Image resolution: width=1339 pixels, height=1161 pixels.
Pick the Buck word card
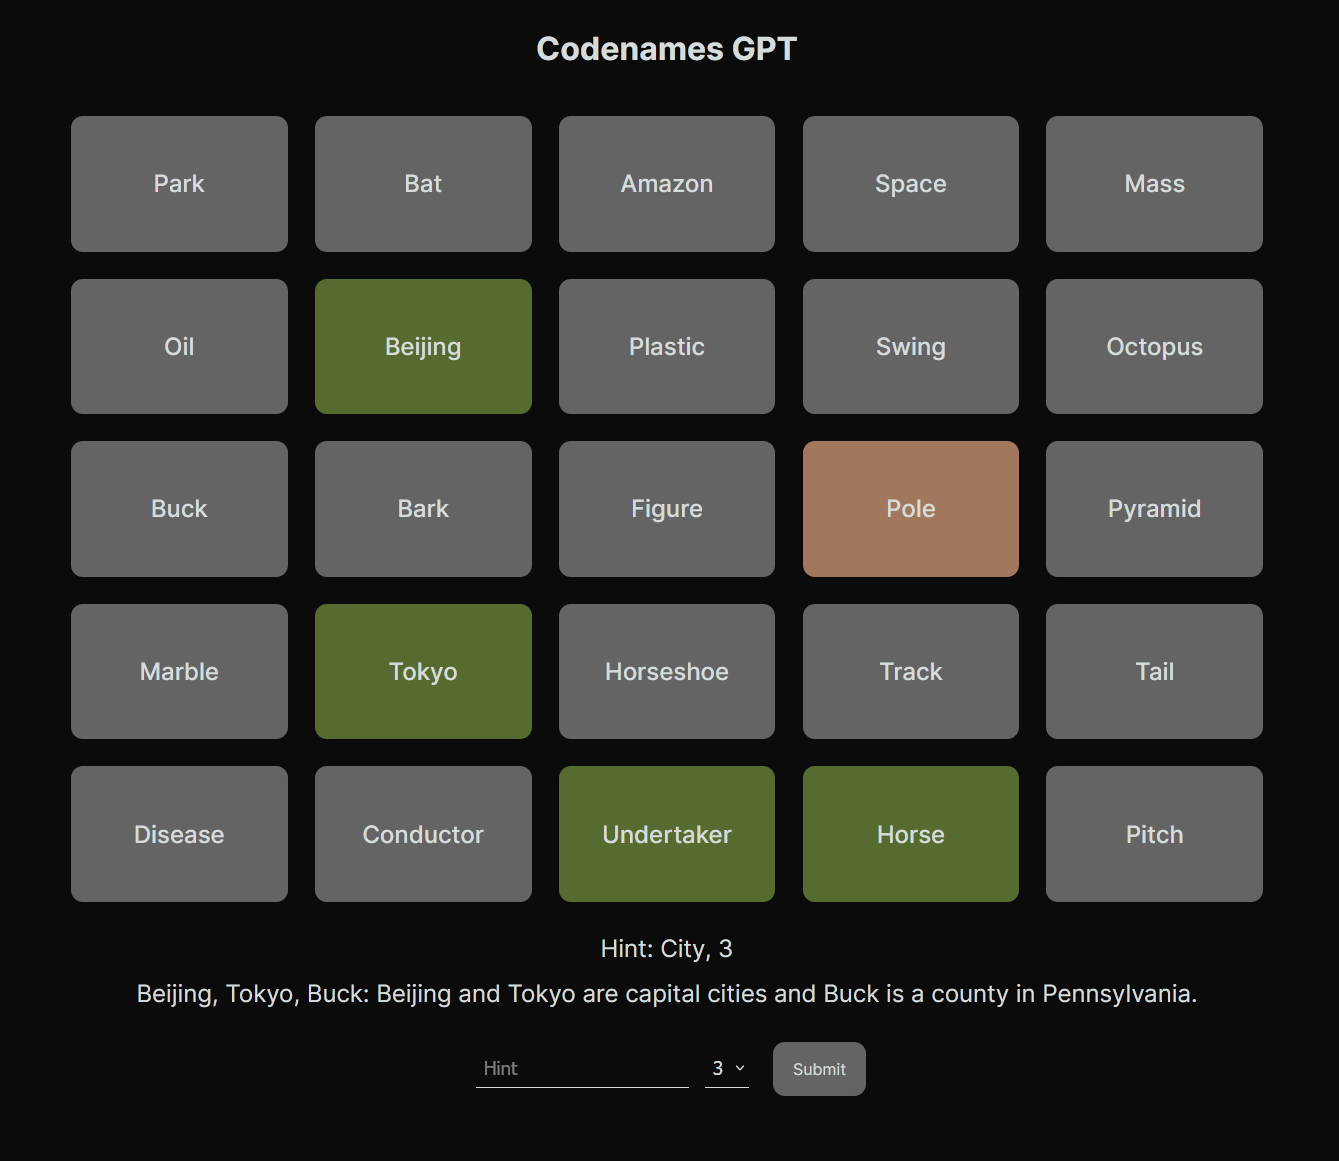(x=179, y=509)
